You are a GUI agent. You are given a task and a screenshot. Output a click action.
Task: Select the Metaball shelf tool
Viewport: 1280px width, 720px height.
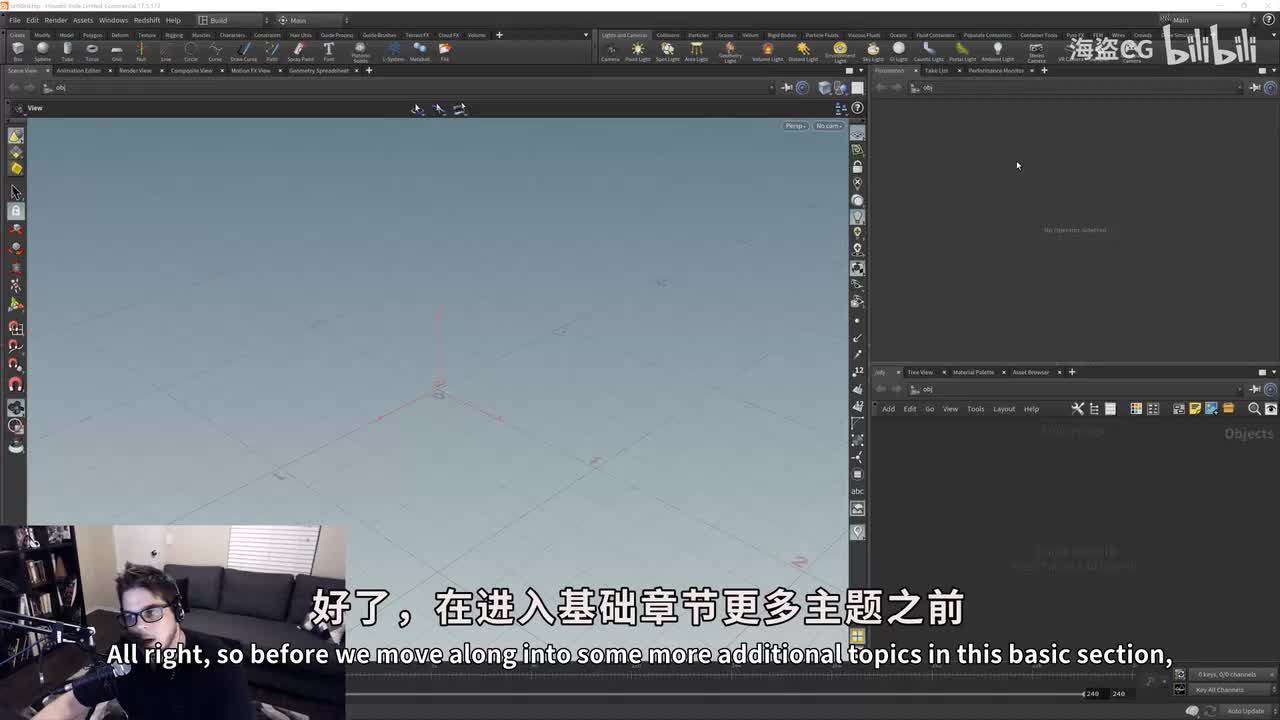pyautogui.click(x=420, y=51)
